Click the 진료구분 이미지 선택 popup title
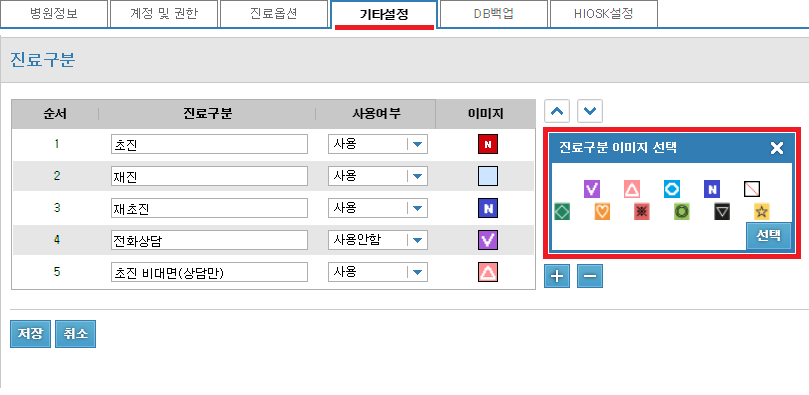Image resolution: width=809 pixels, height=395 pixels. [618, 148]
